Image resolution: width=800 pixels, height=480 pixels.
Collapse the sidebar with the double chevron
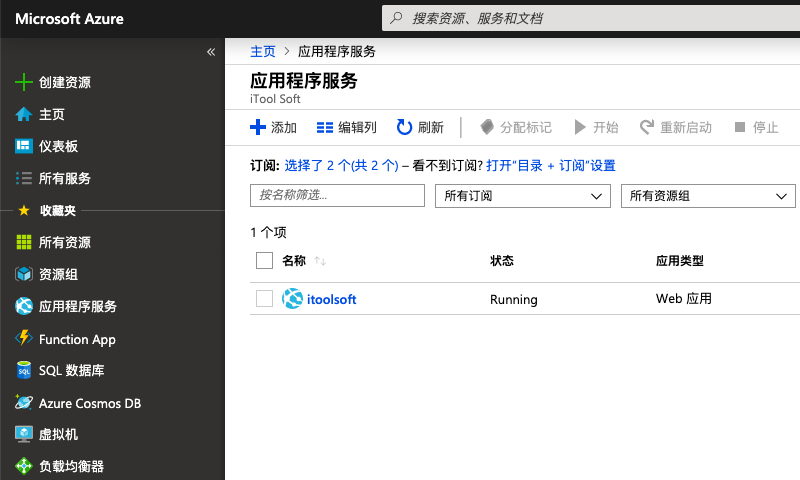click(211, 52)
